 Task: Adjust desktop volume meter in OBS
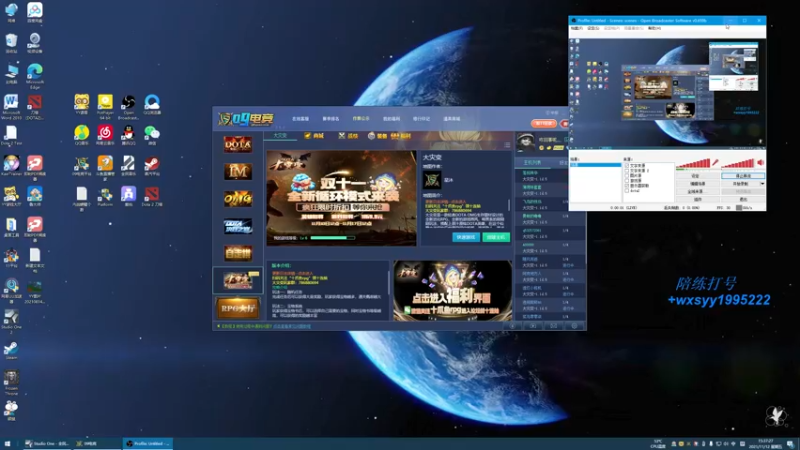[x=738, y=163]
